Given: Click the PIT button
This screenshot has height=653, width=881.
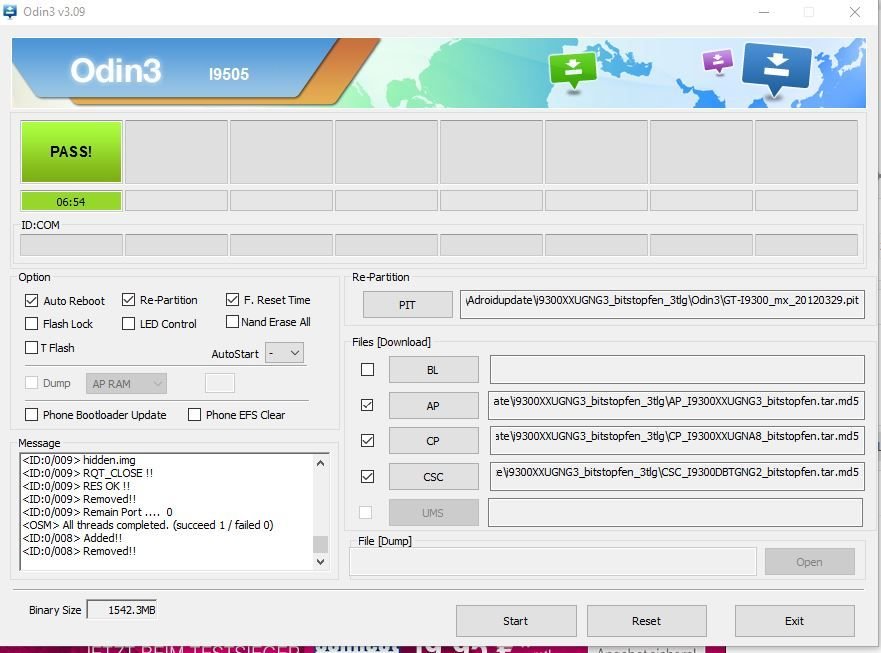Looking at the screenshot, I should tap(407, 305).
